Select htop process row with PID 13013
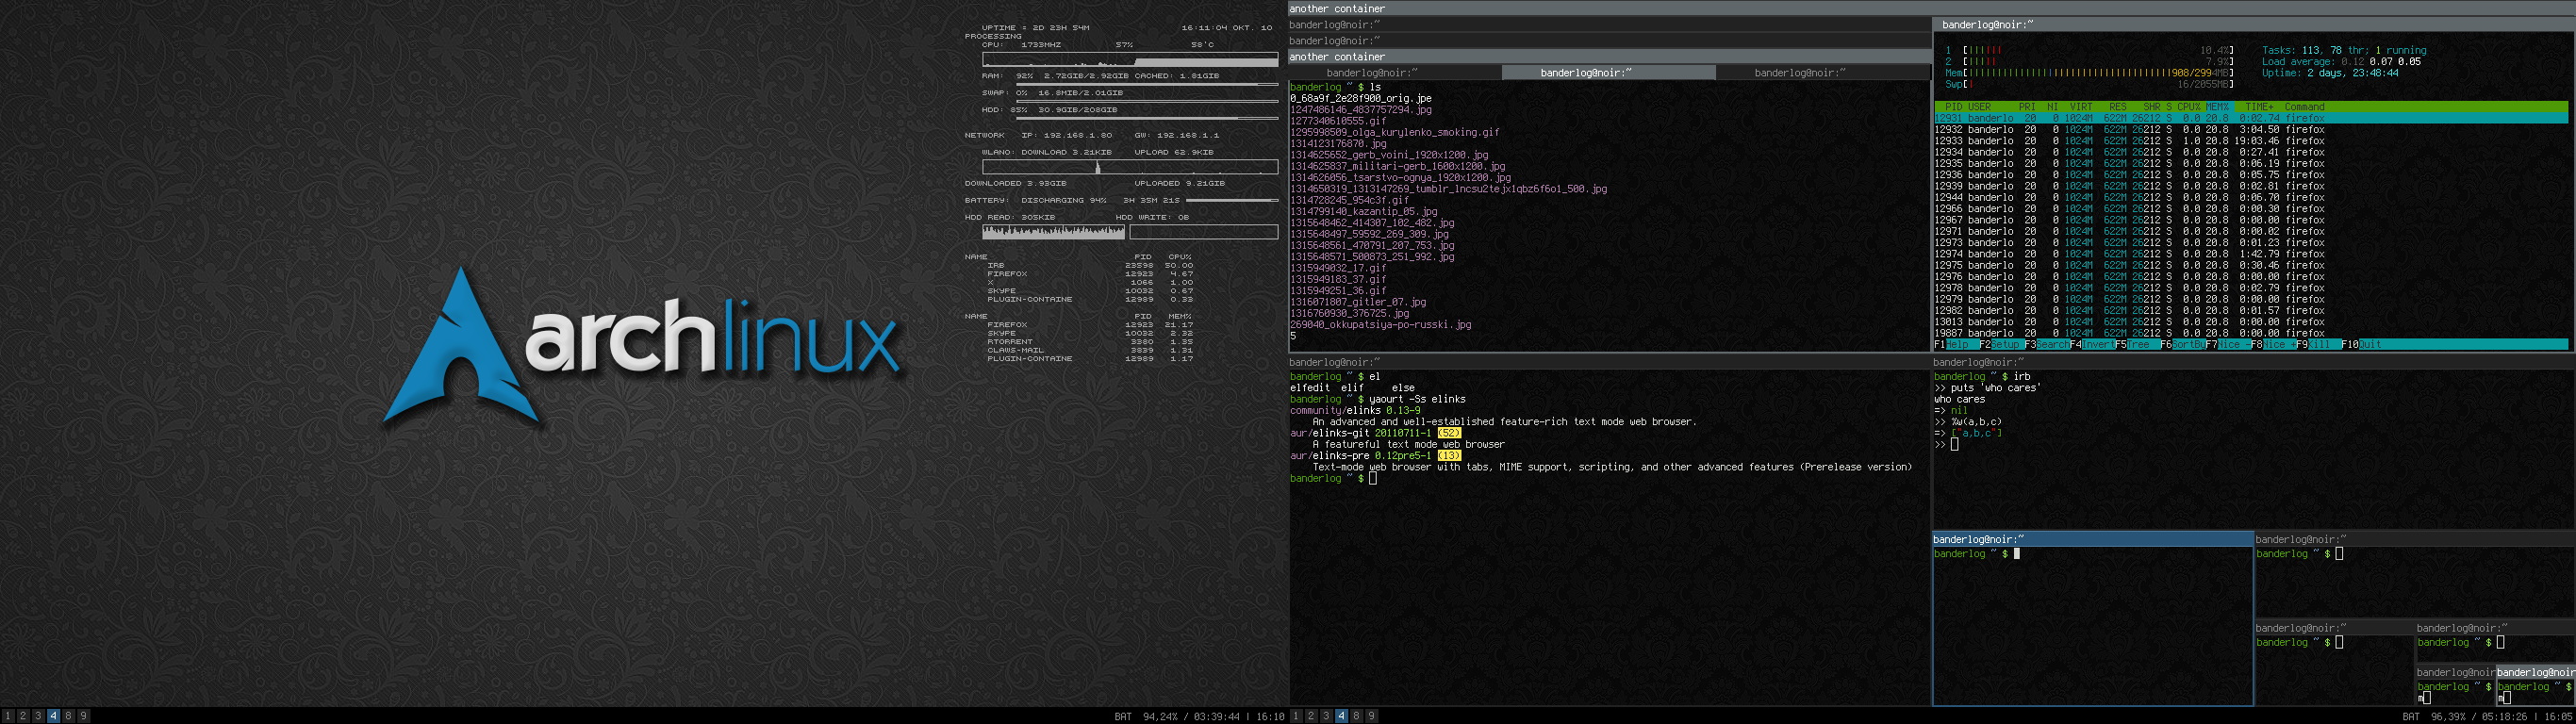Image resolution: width=2576 pixels, height=724 pixels. (x=2251, y=322)
